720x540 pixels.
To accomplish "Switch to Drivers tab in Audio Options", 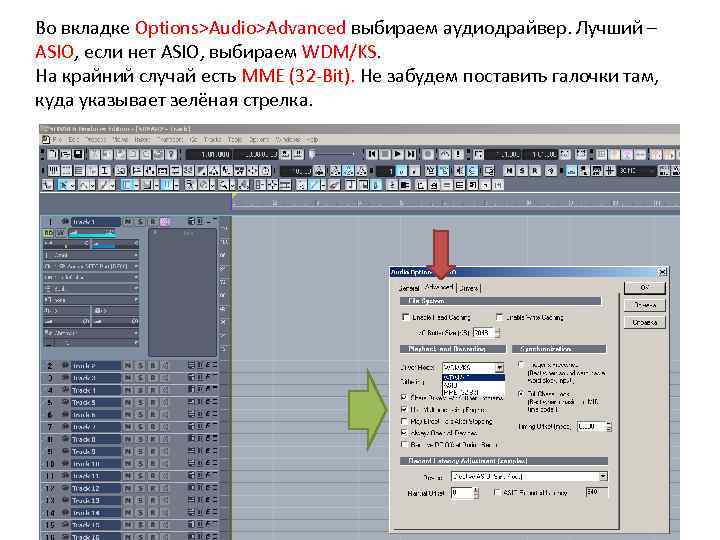I will tap(469, 288).
